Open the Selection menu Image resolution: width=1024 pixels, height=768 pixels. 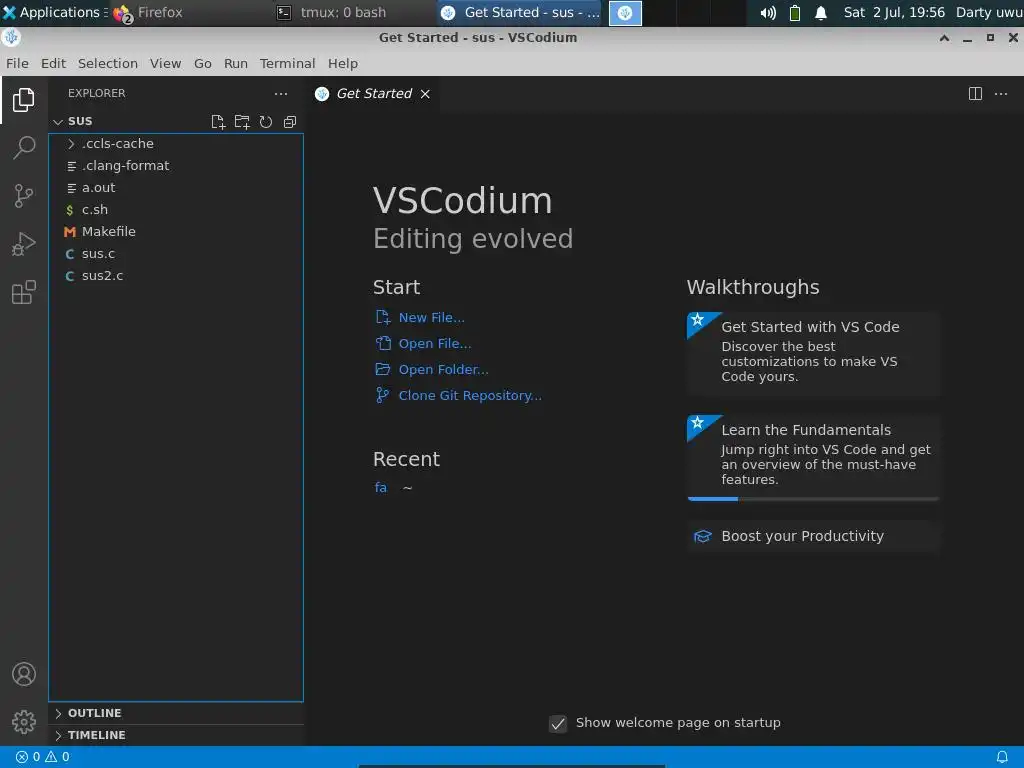click(108, 63)
